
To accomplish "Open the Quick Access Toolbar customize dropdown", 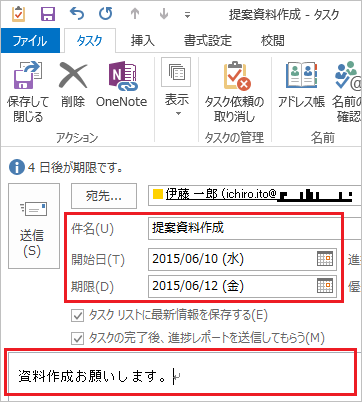I will pyautogui.click(x=188, y=15).
